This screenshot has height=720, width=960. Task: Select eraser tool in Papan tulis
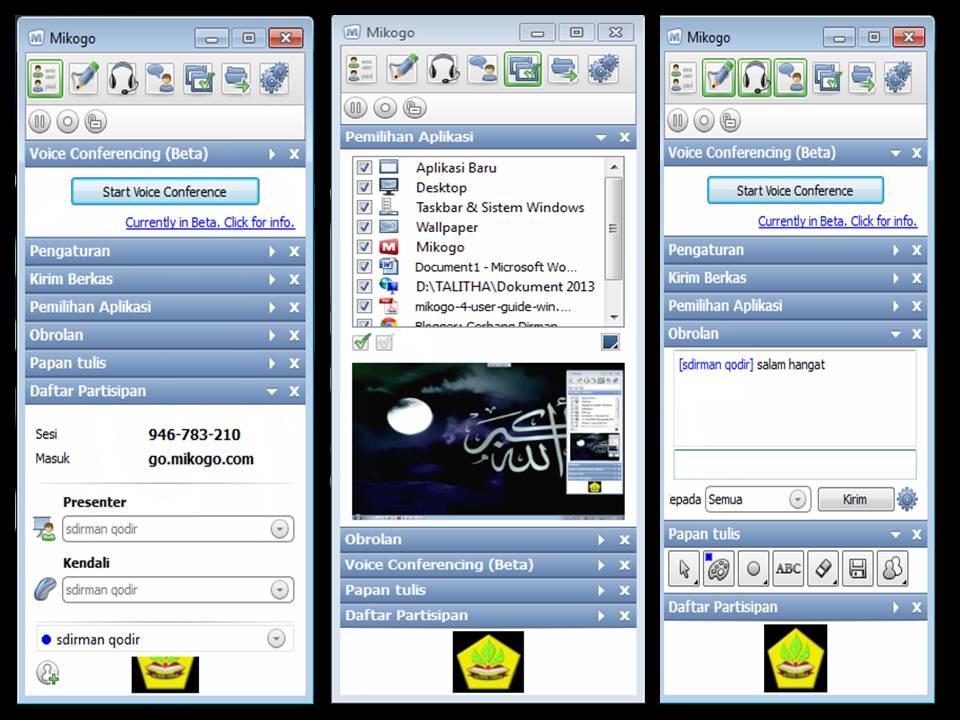823,568
